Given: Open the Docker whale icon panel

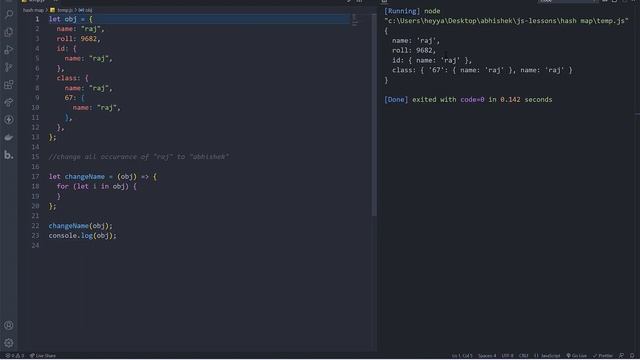Looking at the screenshot, I should click(x=9, y=138).
